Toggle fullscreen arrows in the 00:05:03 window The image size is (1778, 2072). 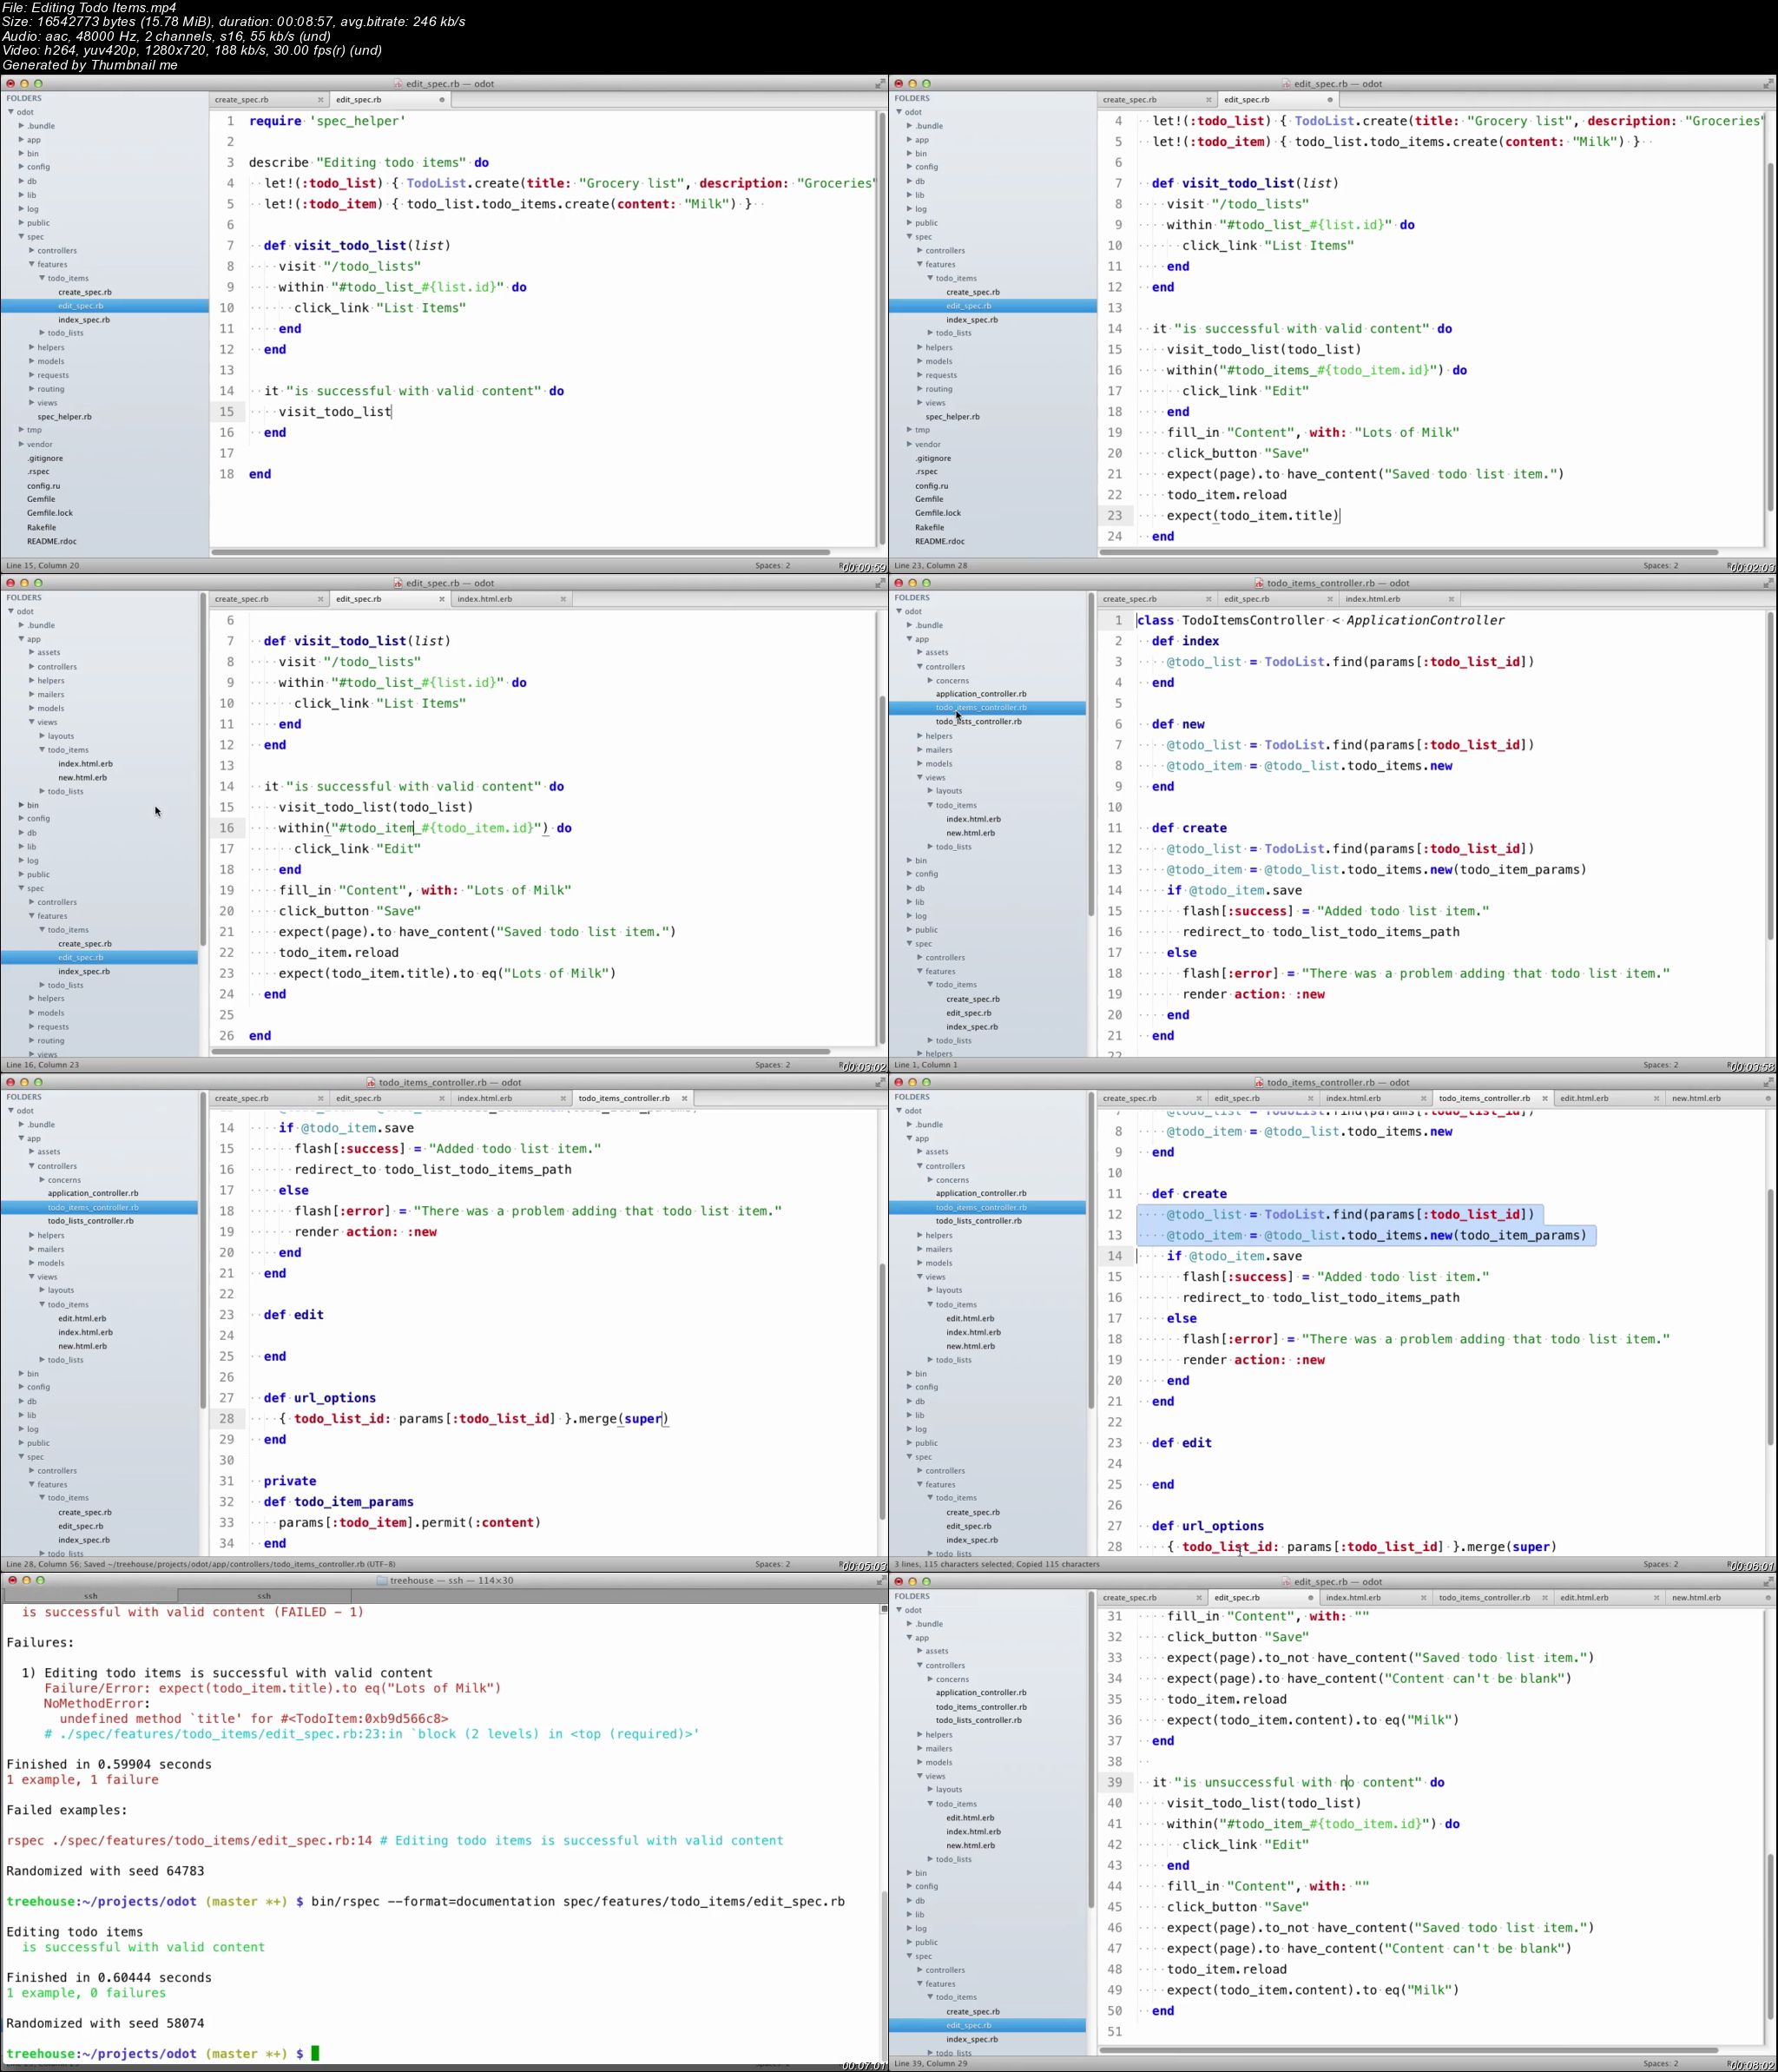[x=880, y=1082]
